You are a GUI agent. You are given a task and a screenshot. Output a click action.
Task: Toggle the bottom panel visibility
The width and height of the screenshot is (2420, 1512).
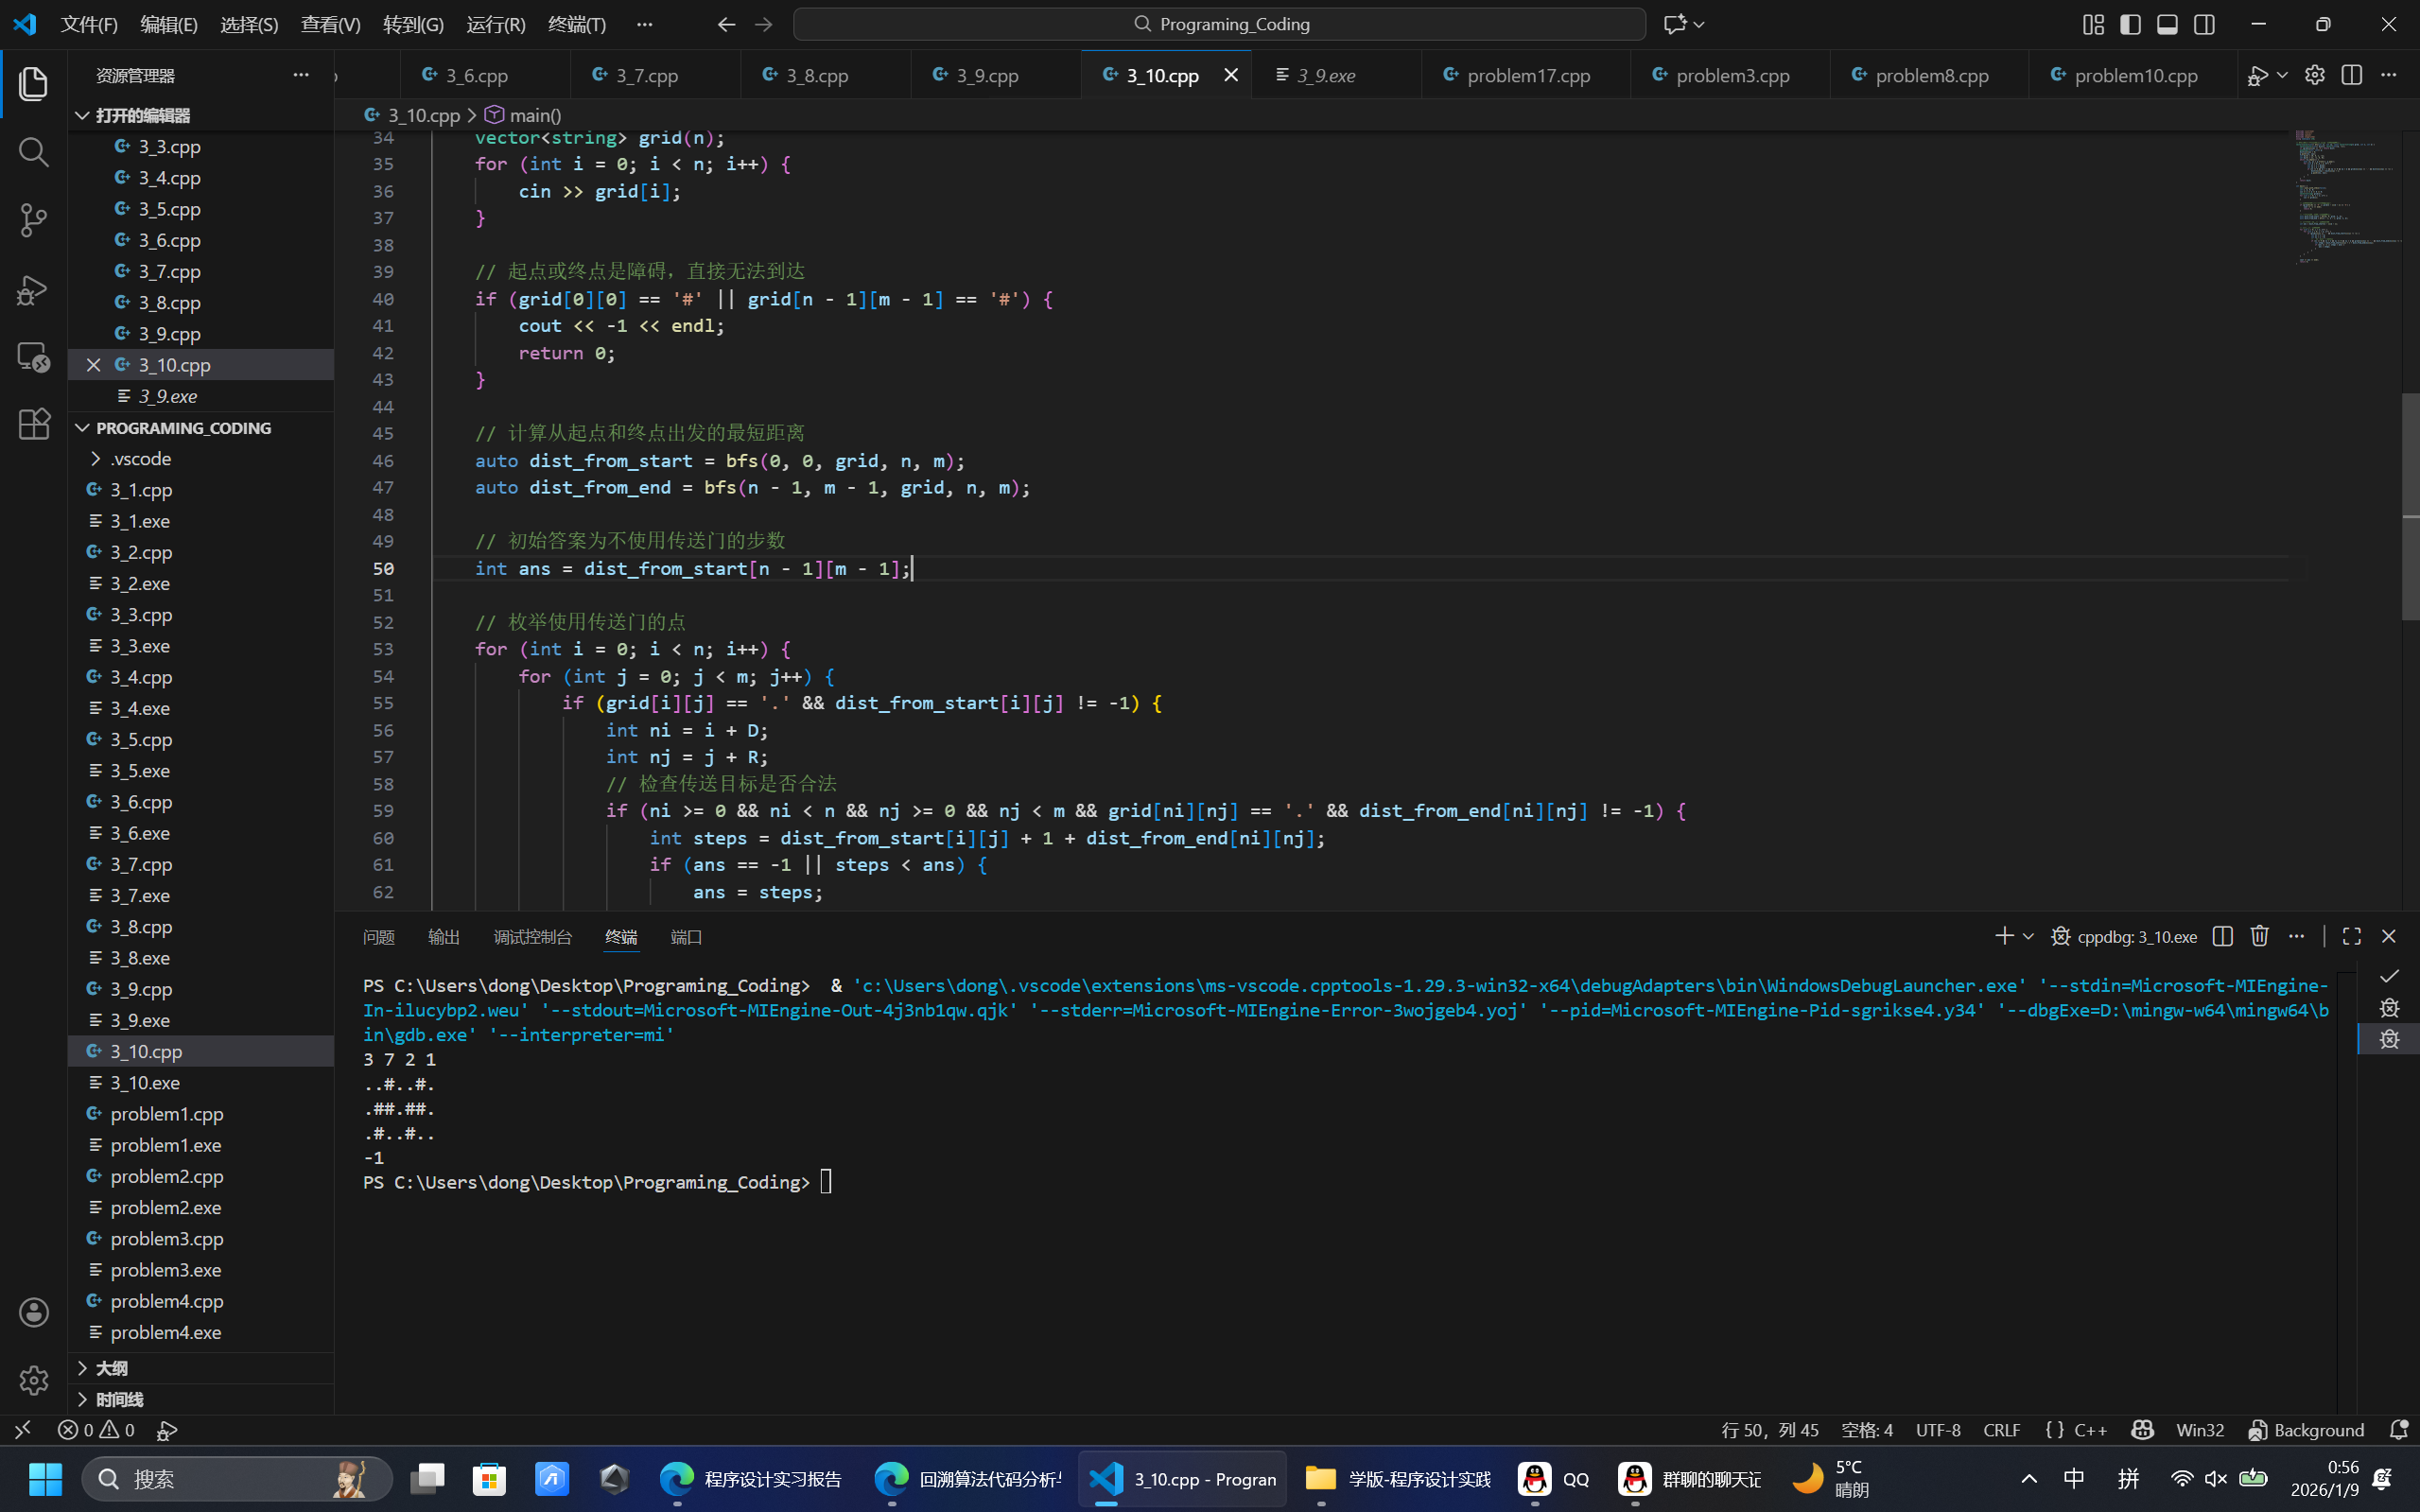pos(2167,24)
